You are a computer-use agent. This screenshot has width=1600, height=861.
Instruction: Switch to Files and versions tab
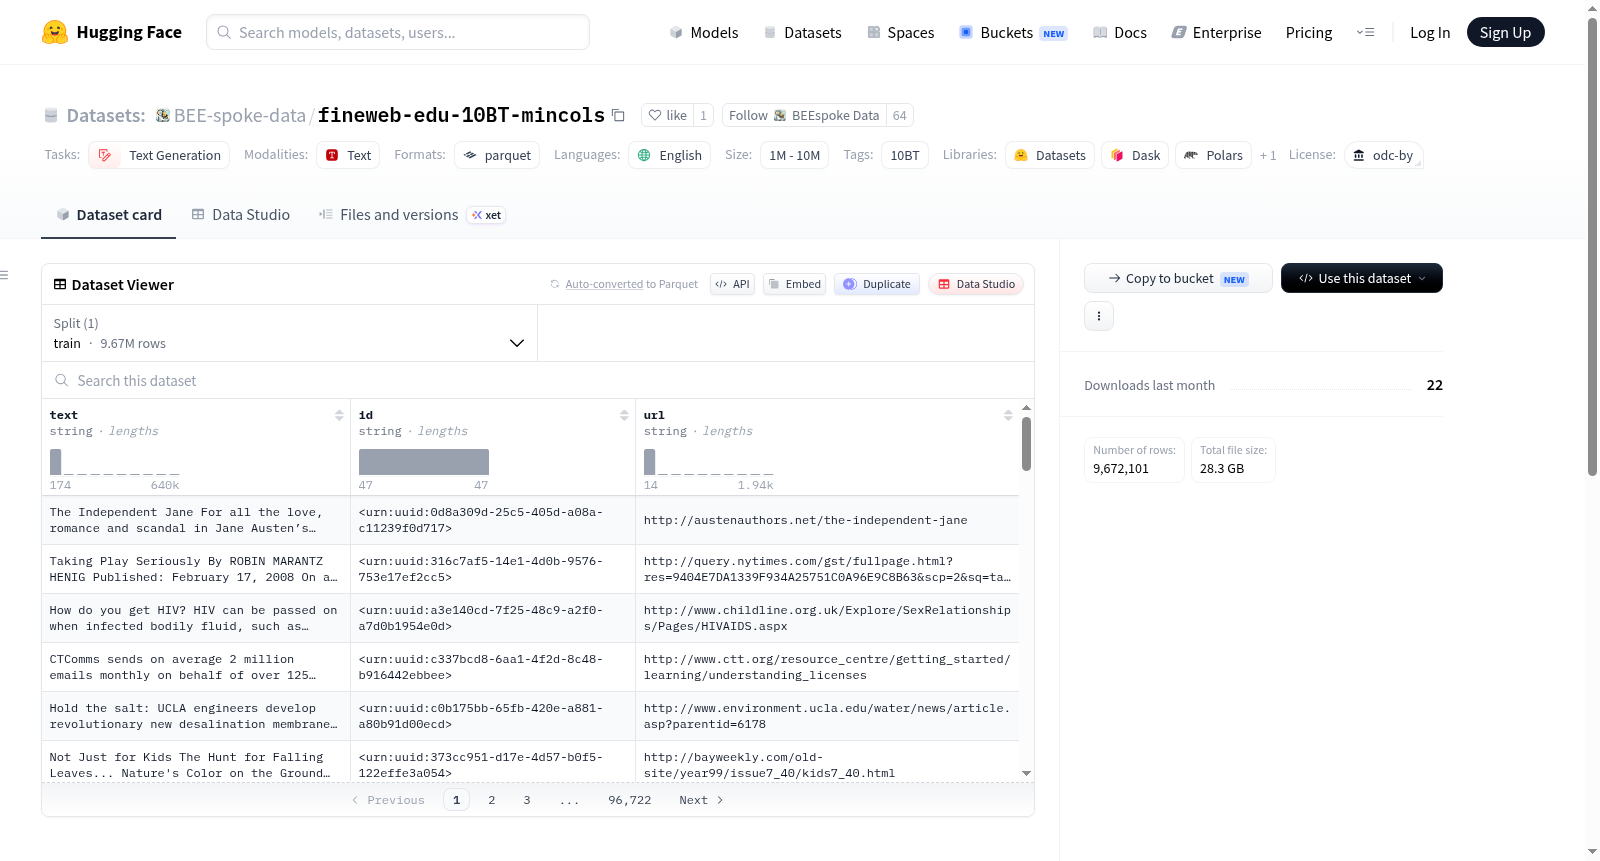pyautogui.click(x=412, y=215)
